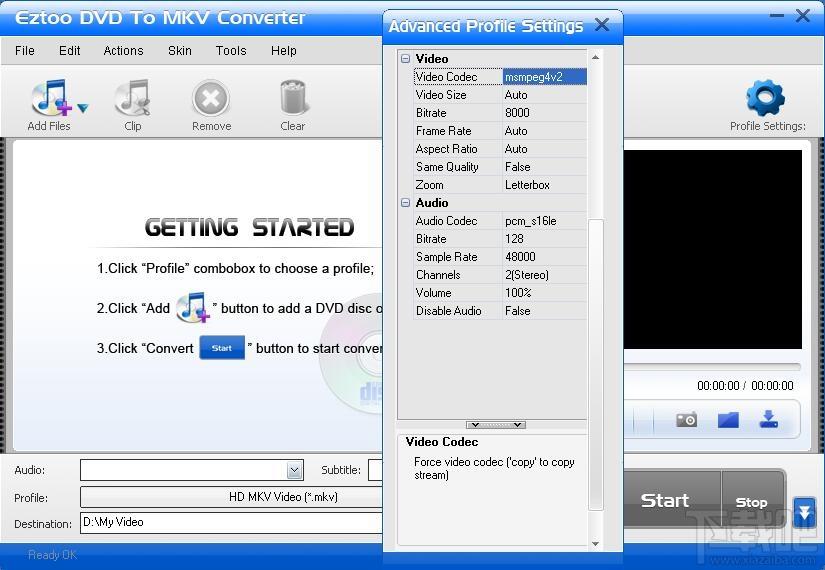Collapse the Video settings group

pyautogui.click(x=406, y=59)
